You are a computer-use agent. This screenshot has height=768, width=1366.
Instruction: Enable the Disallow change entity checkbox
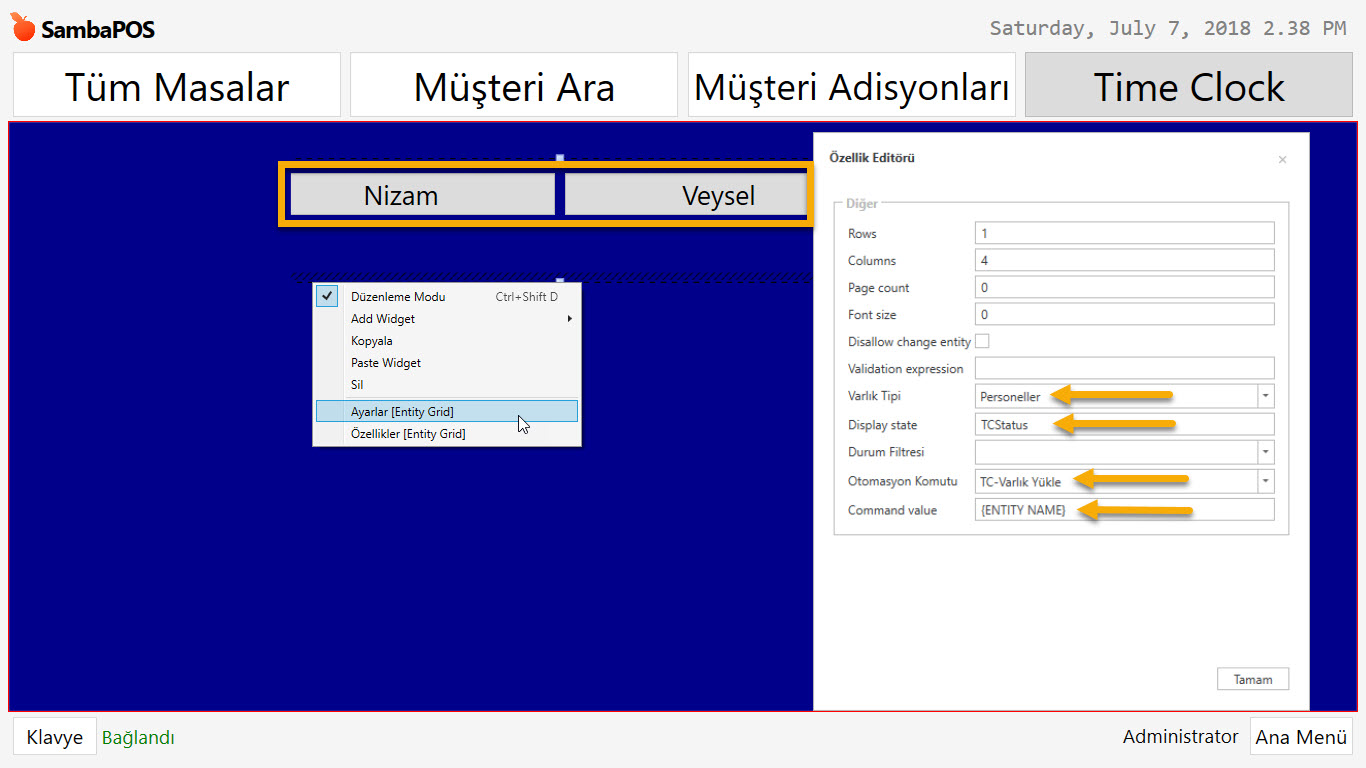tap(982, 340)
